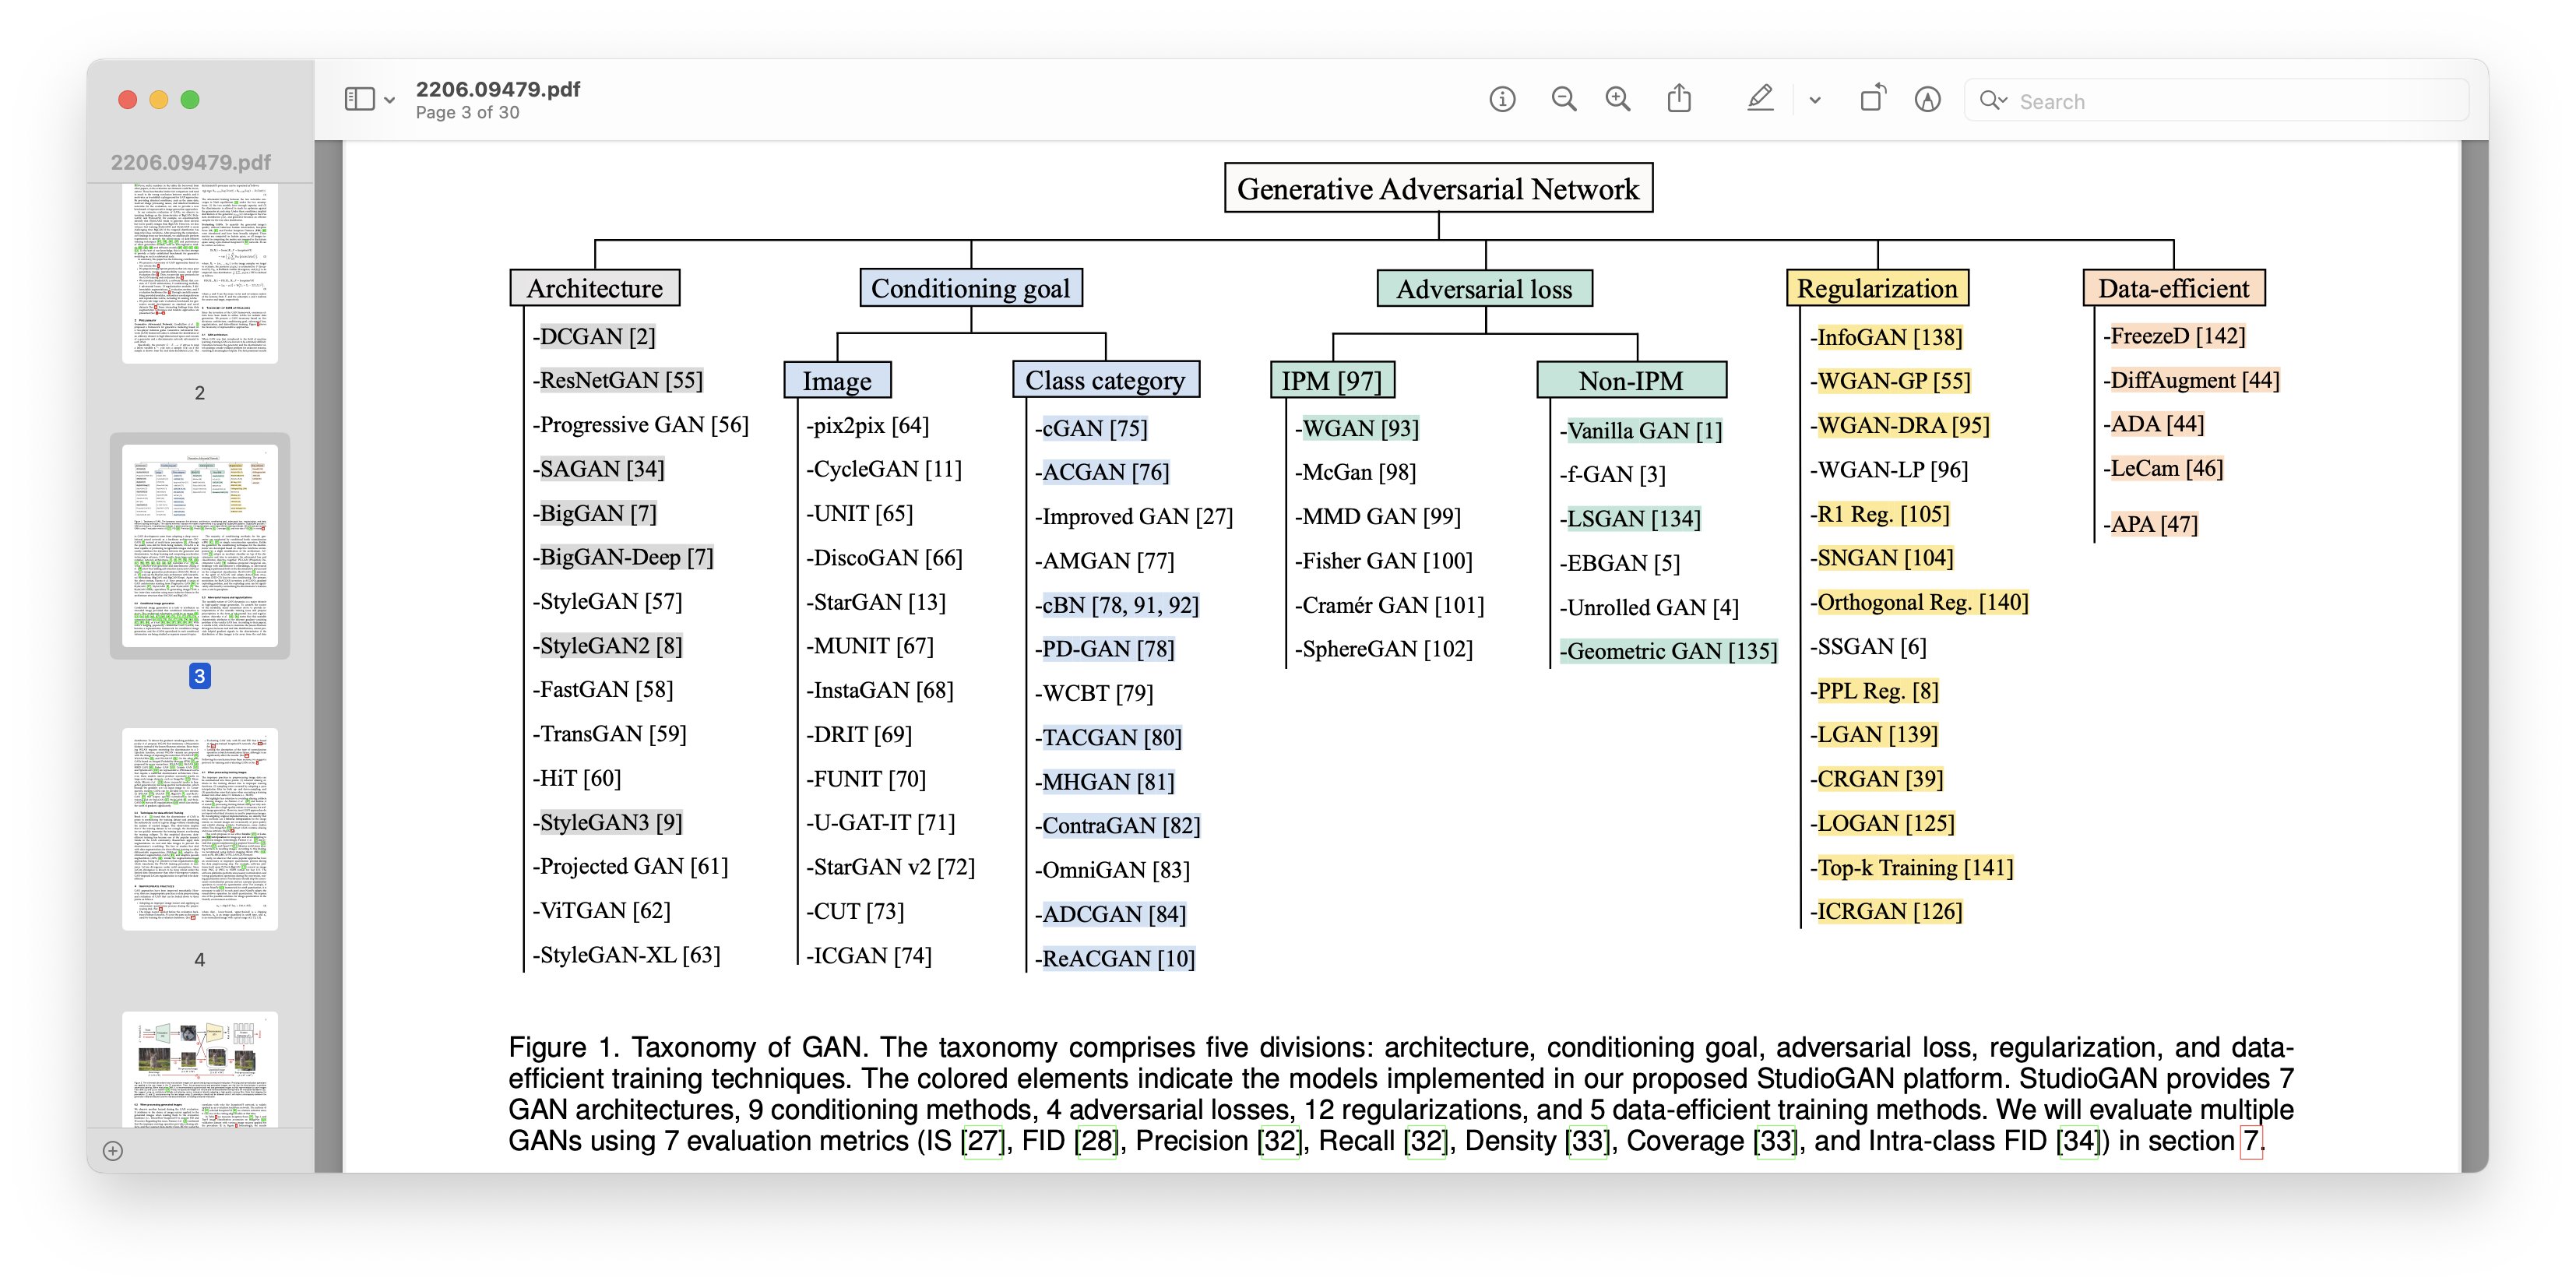Click the 2206.09479.pdf sidebar header
Viewport: 2576px width, 1288px height.
pyautogui.click(x=191, y=162)
